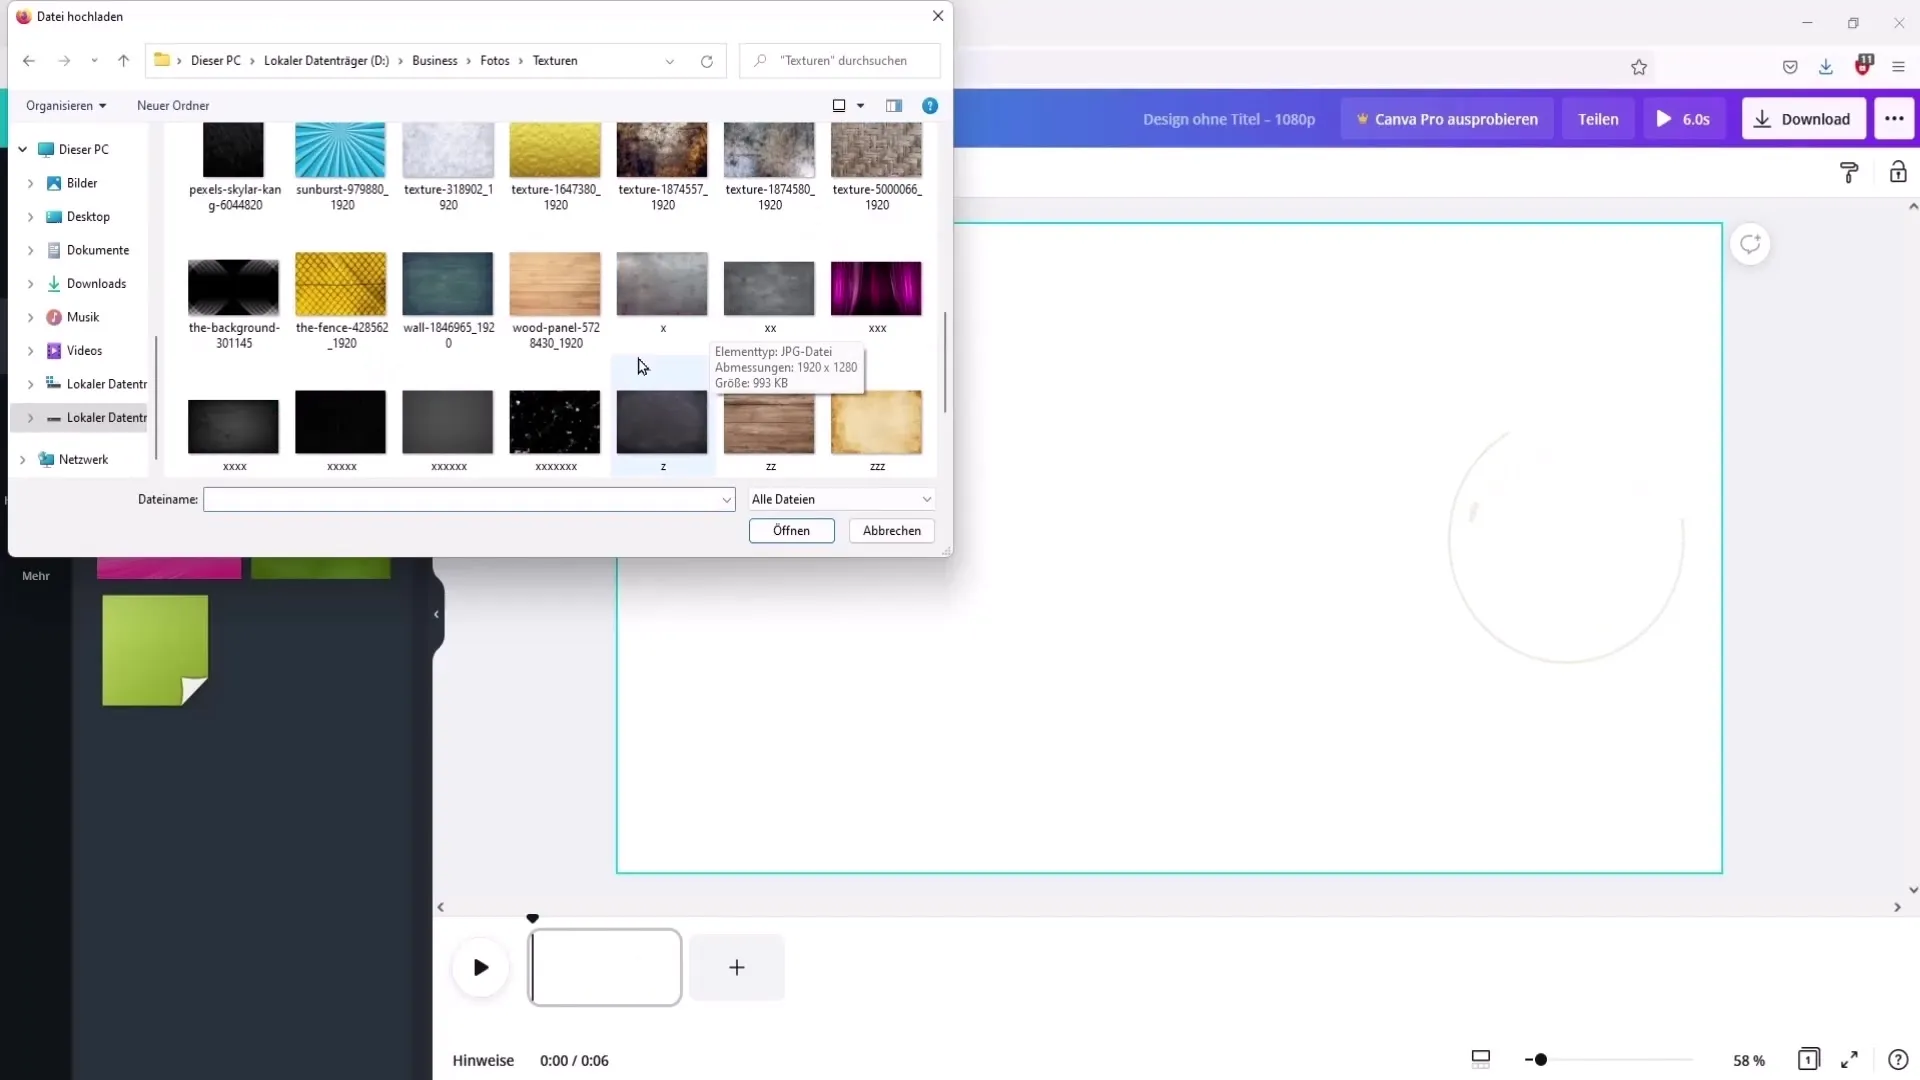Image resolution: width=1920 pixels, height=1080 pixels.
Task: Click the copy style paint roller icon
Action: click(1849, 173)
